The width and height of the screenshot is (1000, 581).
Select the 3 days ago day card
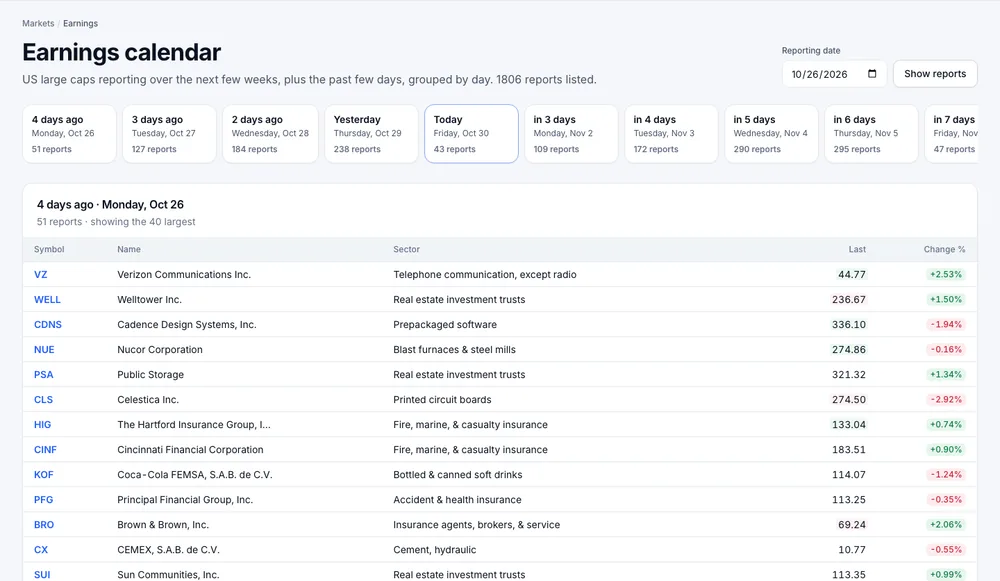click(169, 134)
